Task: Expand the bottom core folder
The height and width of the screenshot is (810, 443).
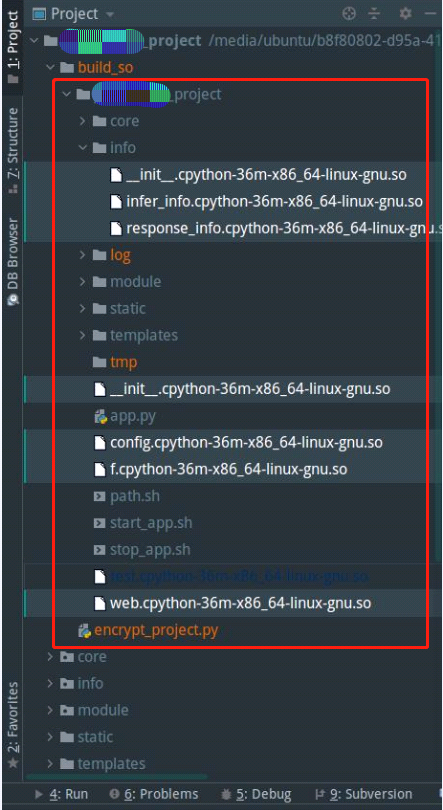Action: pyautogui.click(x=50, y=657)
